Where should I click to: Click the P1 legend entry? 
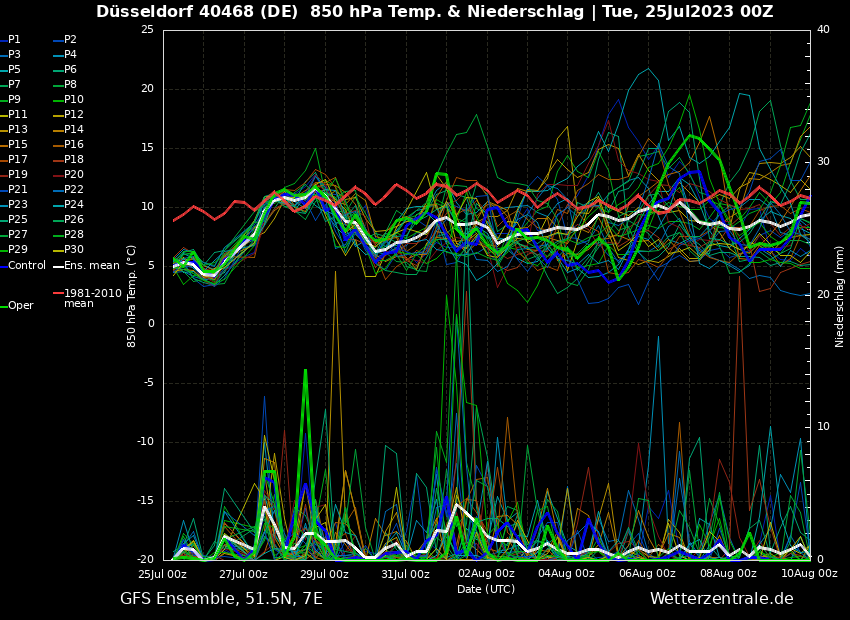coord(14,40)
